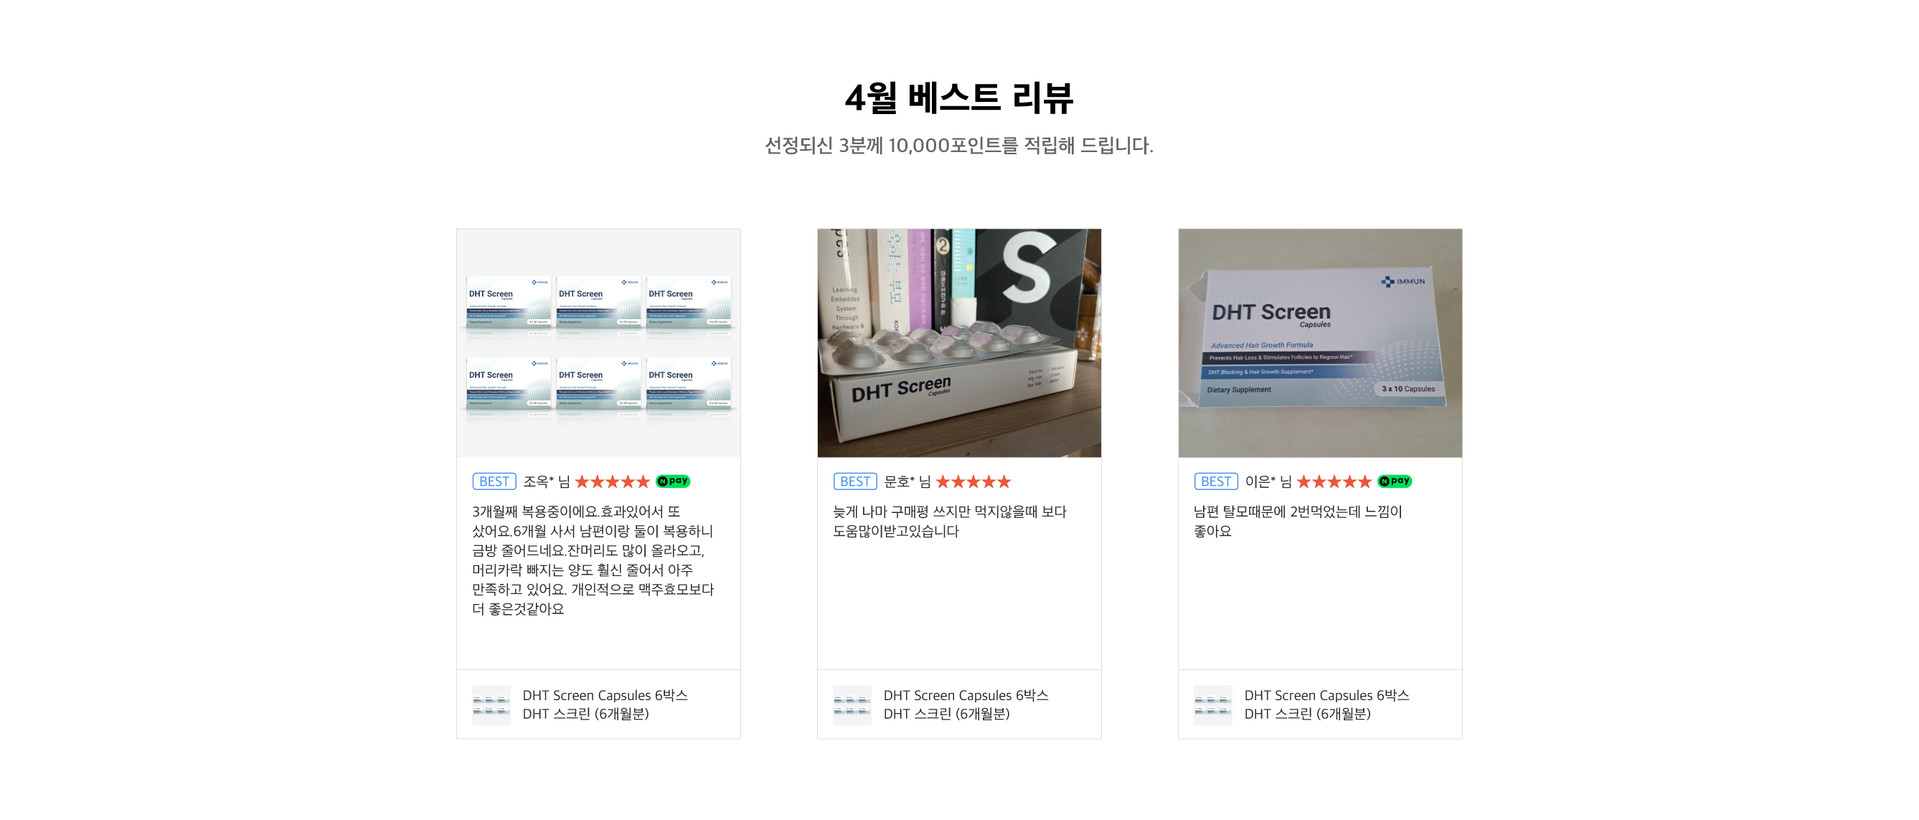Click the five-star rating of 조옥* review
This screenshot has height=820, width=1919.
(x=612, y=481)
